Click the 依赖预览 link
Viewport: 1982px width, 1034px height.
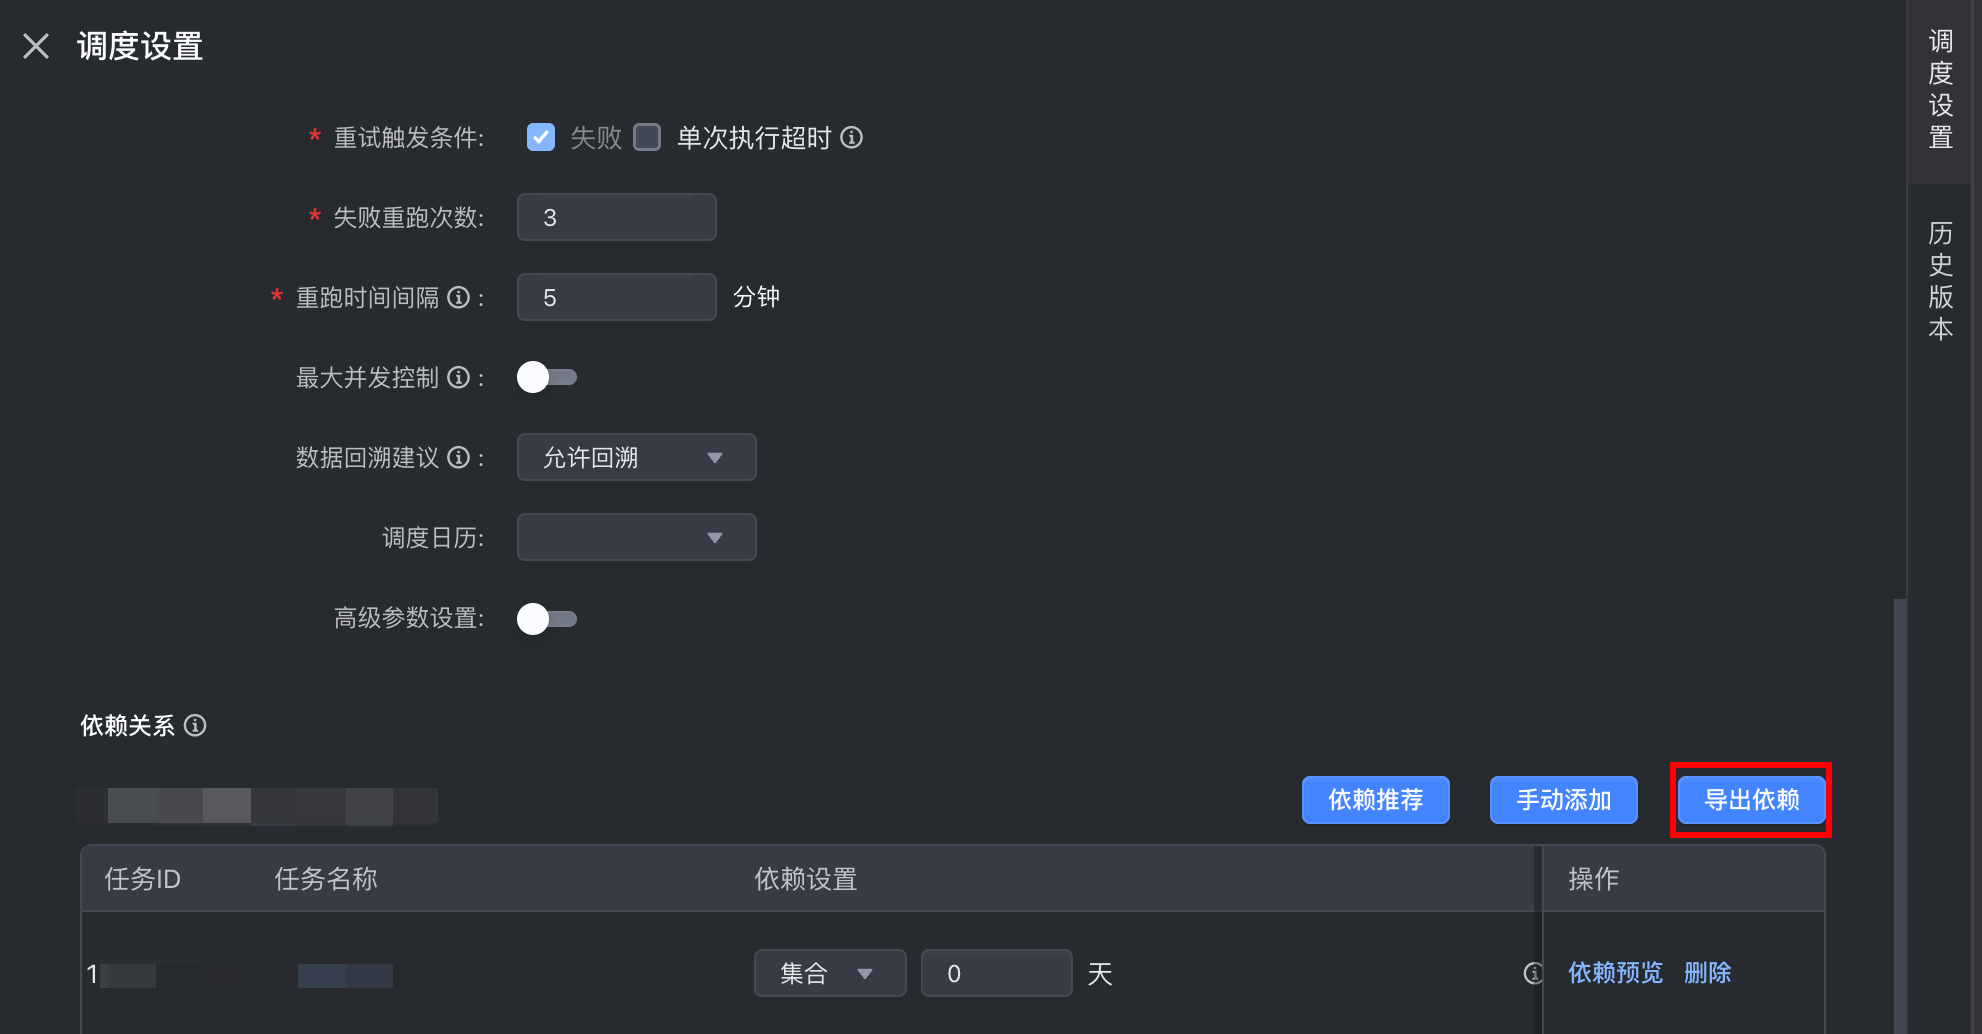click(x=1615, y=973)
